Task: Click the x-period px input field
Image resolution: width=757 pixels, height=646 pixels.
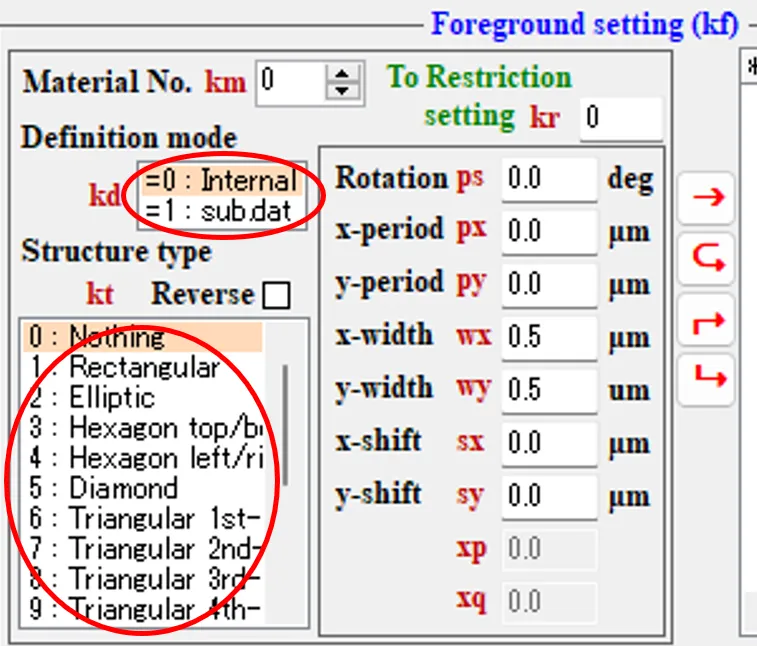Action: click(549, 232)
